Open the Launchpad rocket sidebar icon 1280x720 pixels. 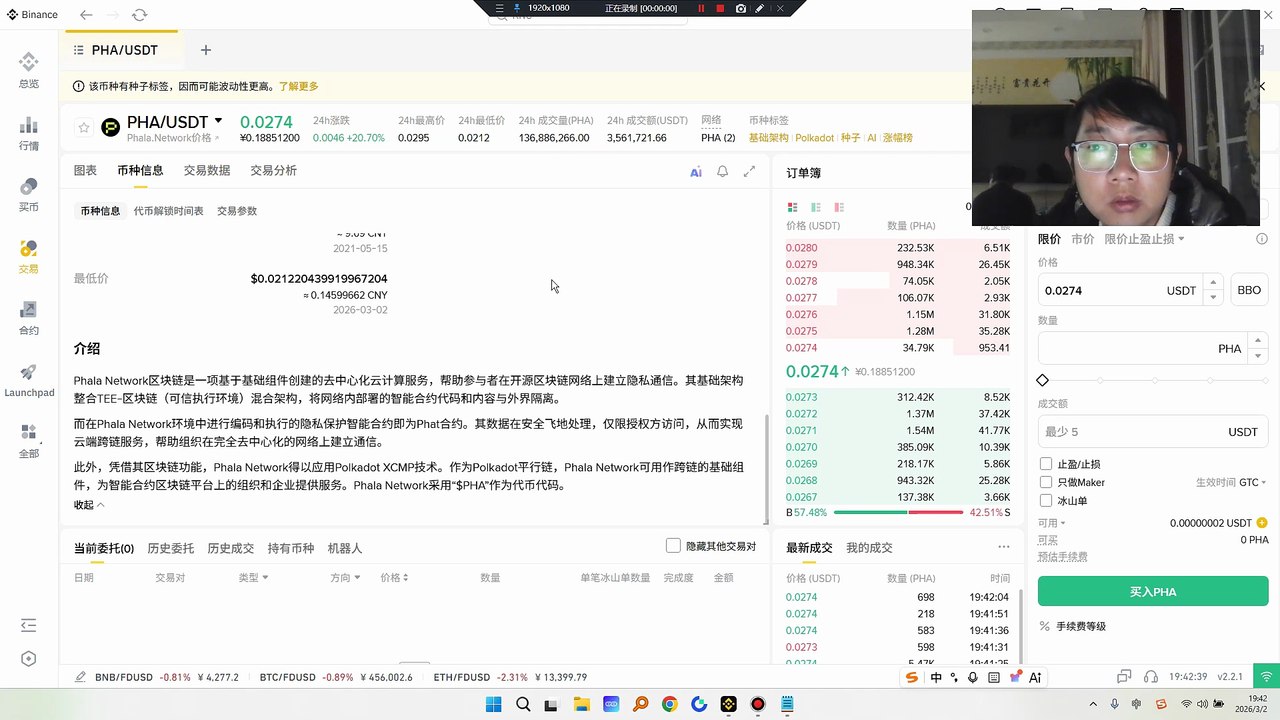29,379
